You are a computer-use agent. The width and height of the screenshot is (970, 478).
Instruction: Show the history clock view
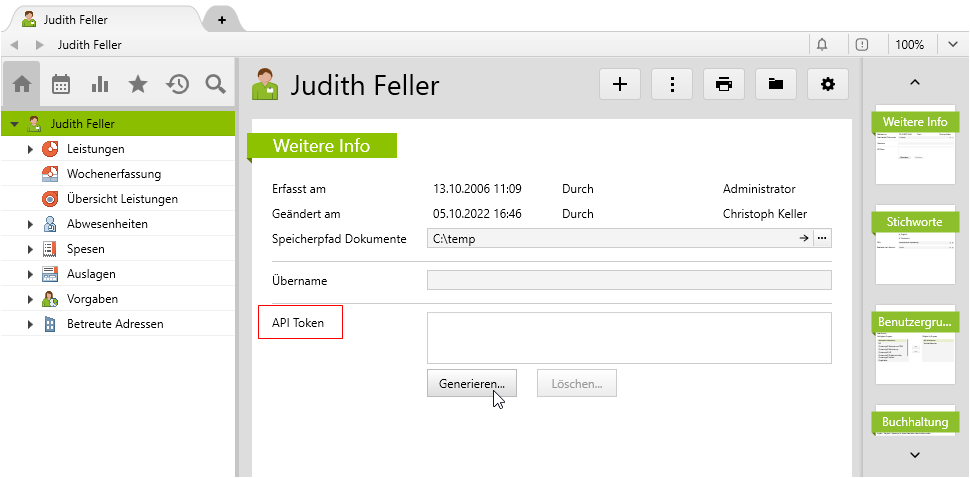click(177, 85)
